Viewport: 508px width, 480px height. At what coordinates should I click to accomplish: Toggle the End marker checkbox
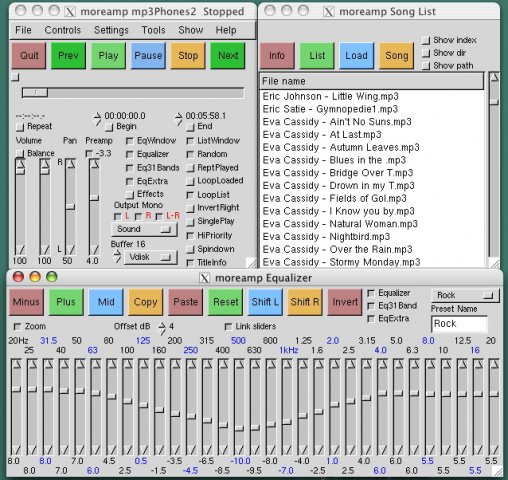point(190,127)
